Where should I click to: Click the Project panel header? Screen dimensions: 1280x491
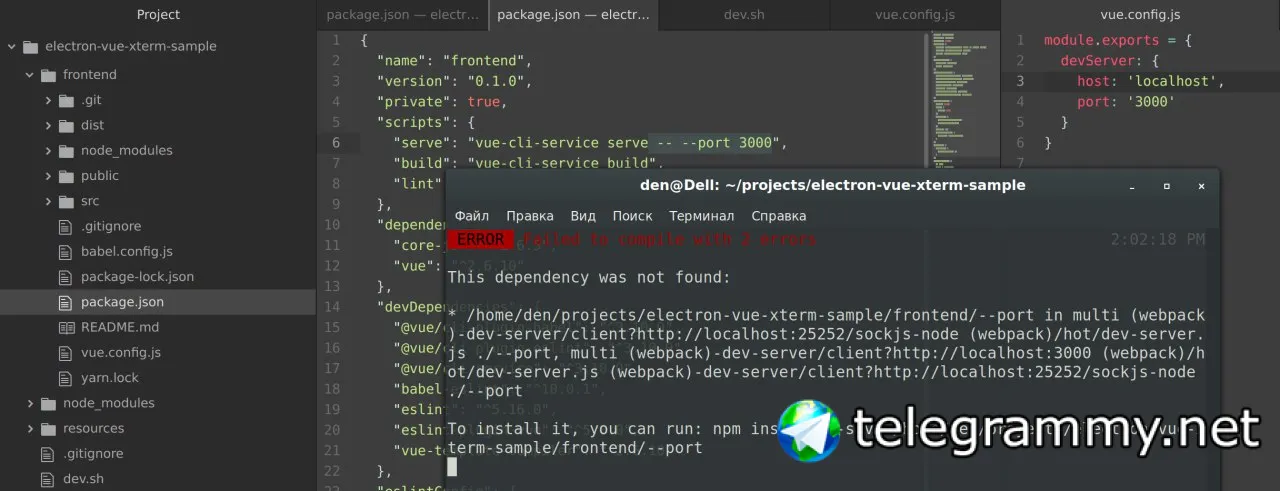click(x=158, y=15)
